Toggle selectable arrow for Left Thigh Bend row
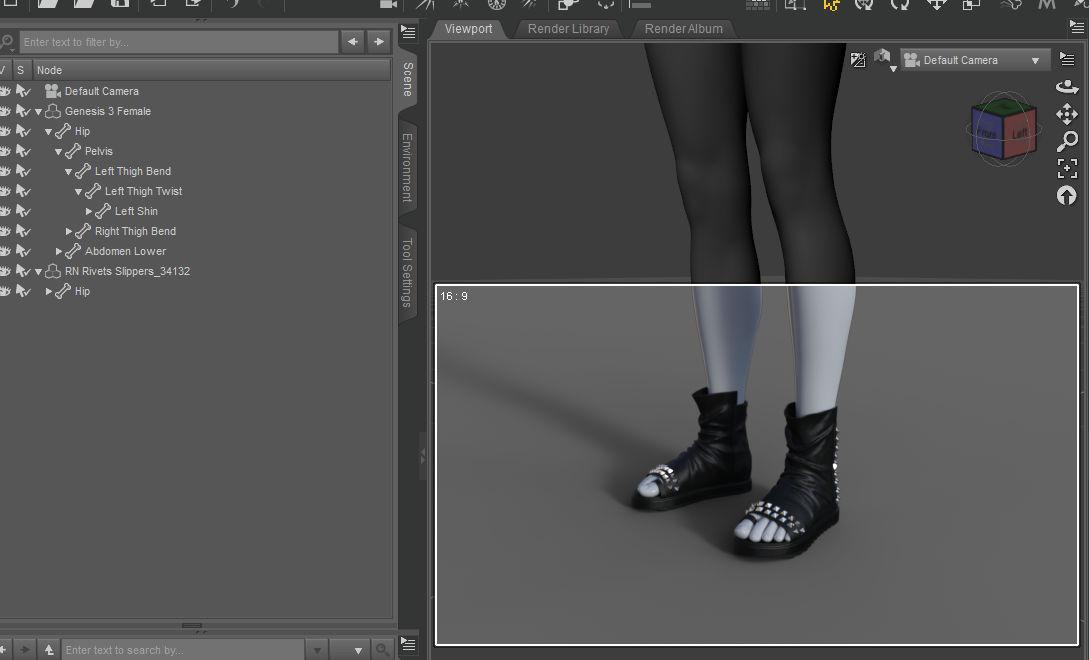 pos(23,171)
